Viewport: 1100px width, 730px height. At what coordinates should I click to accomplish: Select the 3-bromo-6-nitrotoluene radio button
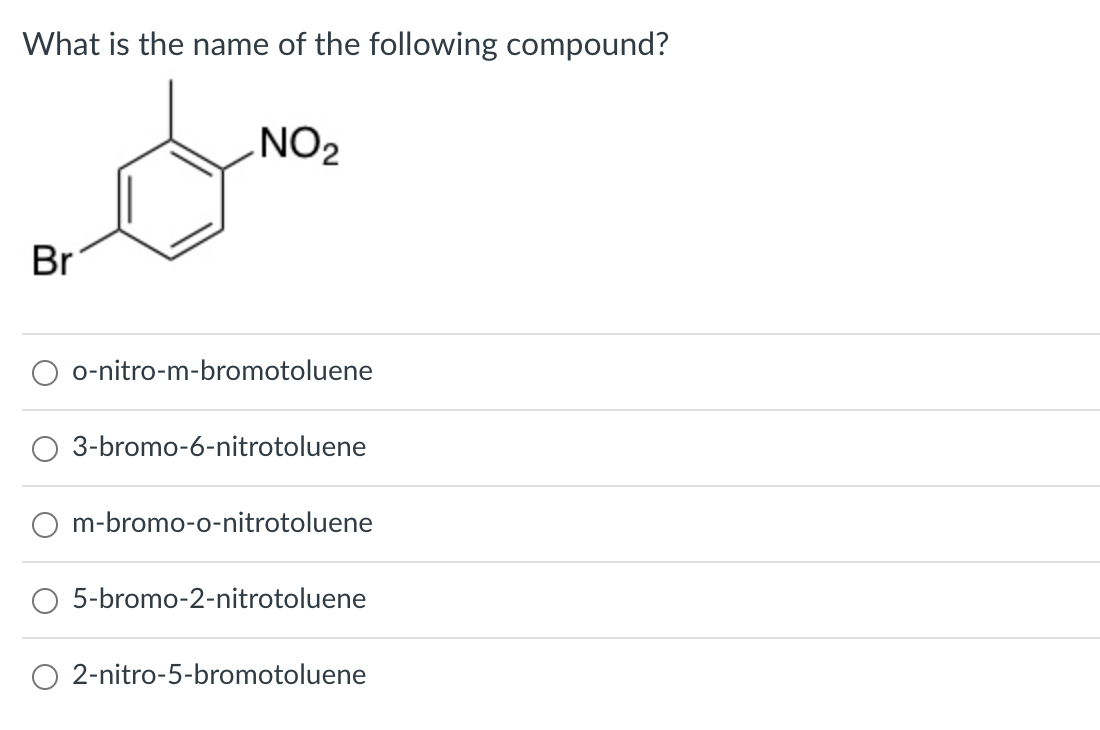coord(44,449)
